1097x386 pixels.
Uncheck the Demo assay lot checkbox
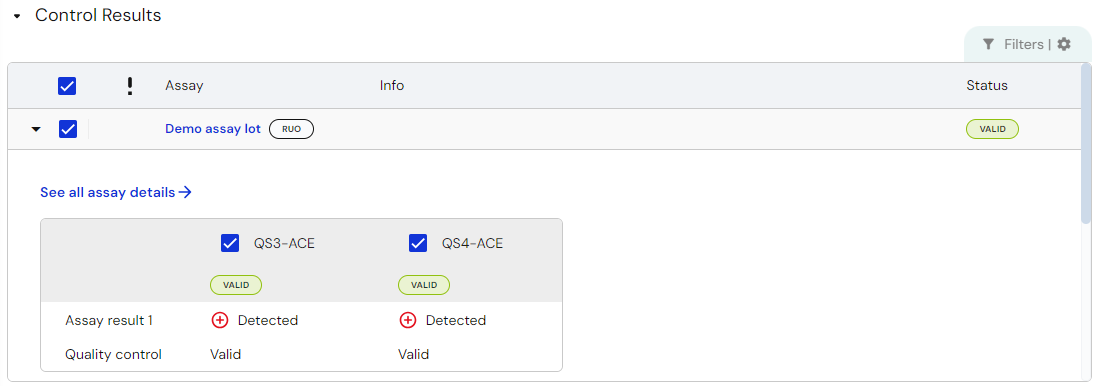click(68, 129)
